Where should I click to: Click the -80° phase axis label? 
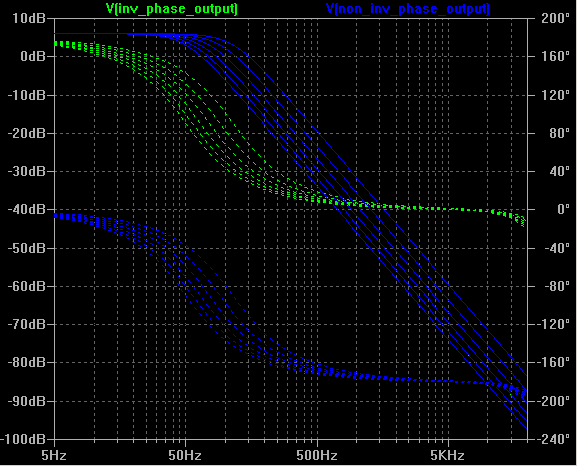(x=556, y=286)
